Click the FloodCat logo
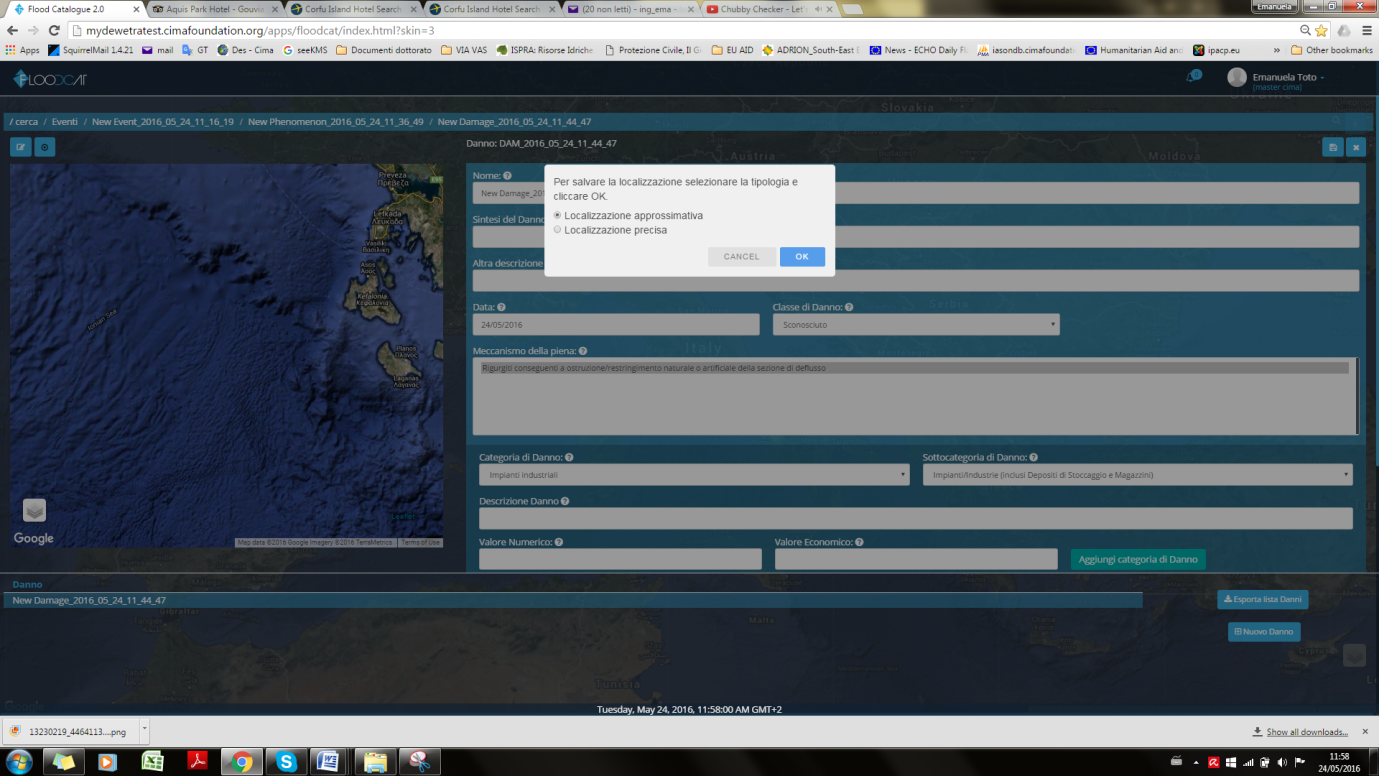1379x776 pixels. point(50,79)
